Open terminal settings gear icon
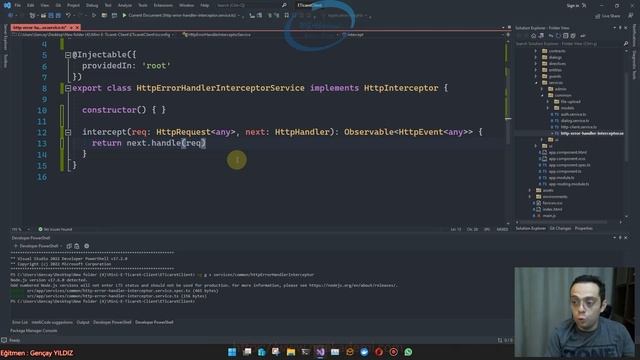640x360 pixels. pyautogui.click(x=87, y=246)
